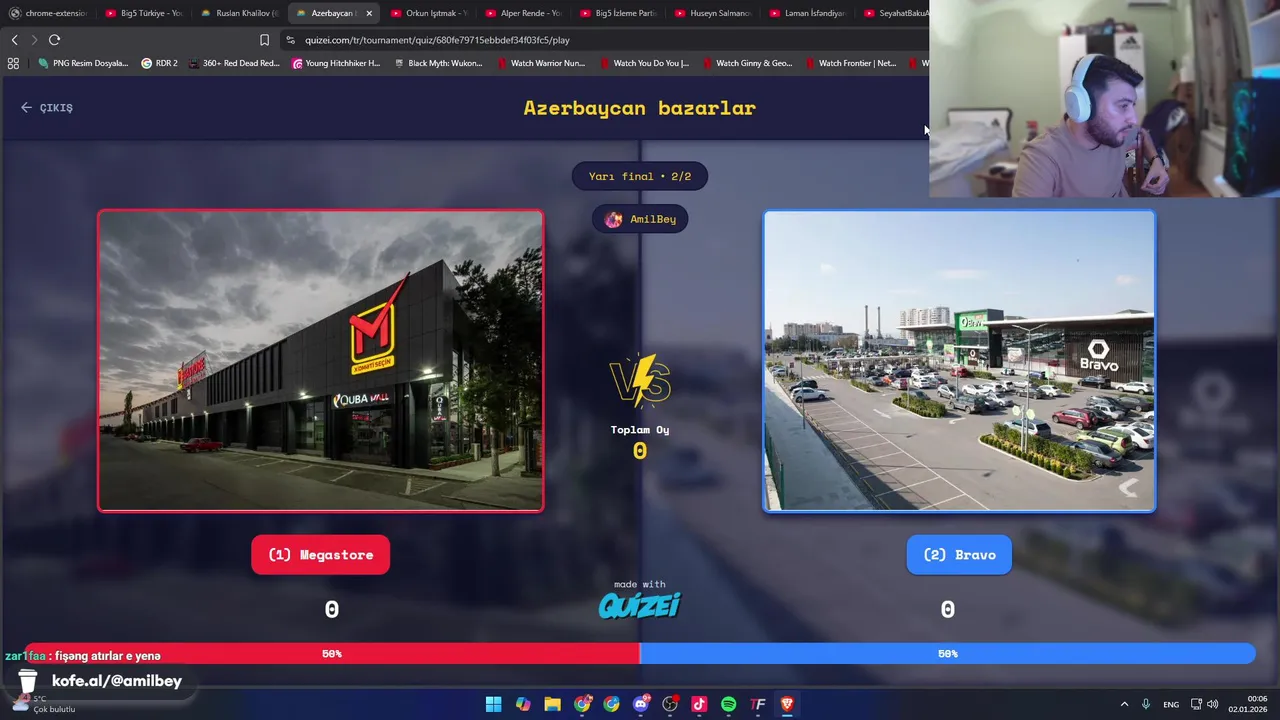Open the Watch Warrior Nun bookmark

[541, 63]
